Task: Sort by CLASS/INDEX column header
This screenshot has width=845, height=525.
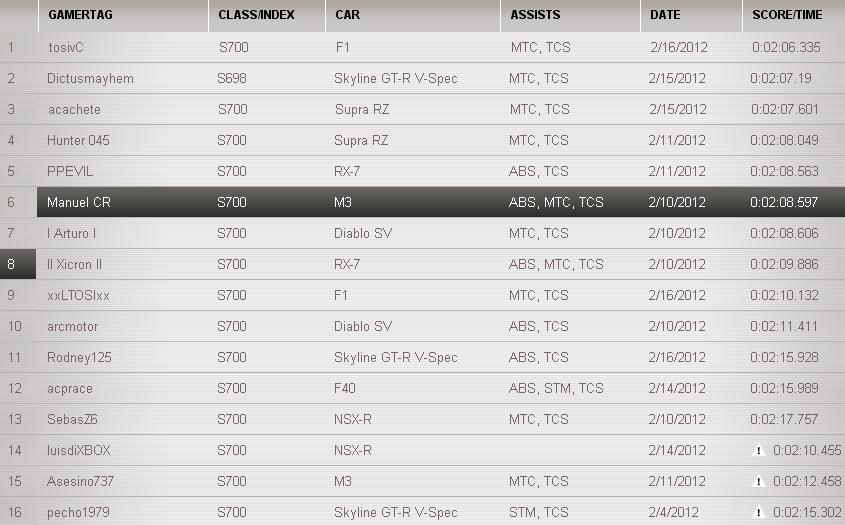Action: pyautogui.click(x=256, y=15)
